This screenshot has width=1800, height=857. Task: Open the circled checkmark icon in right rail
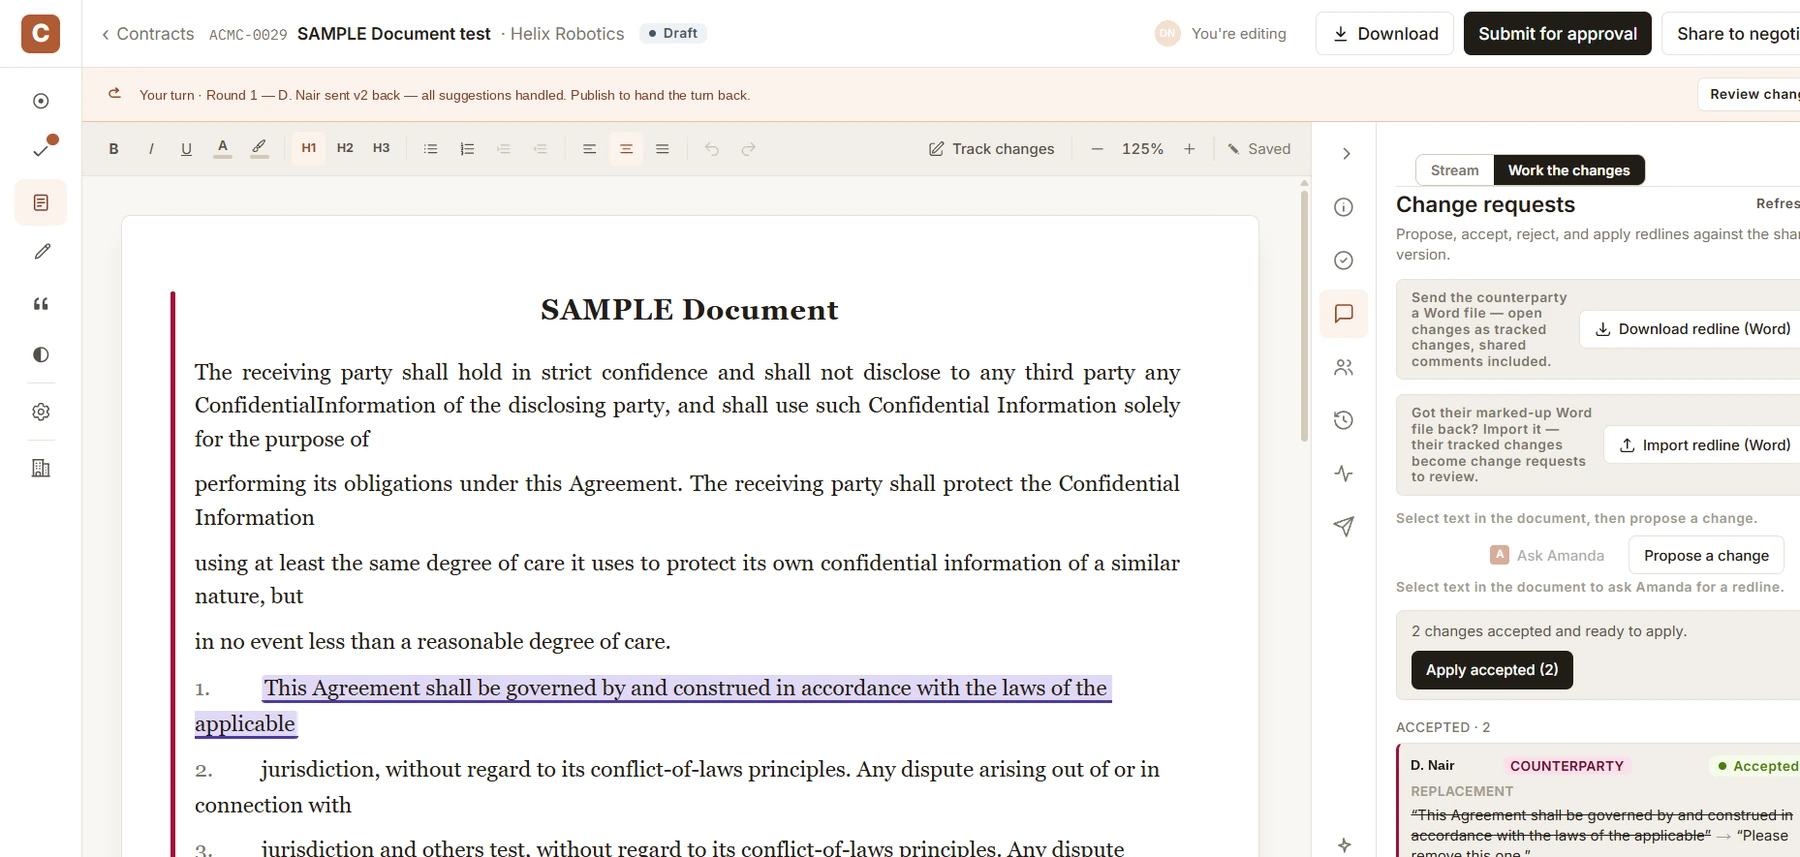point(1344,260)
